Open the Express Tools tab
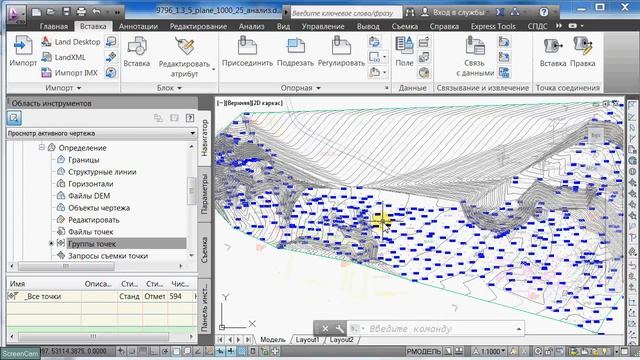The width and height of the screenshot is (640, 360). pyautogui.click(x=493, y=26)
